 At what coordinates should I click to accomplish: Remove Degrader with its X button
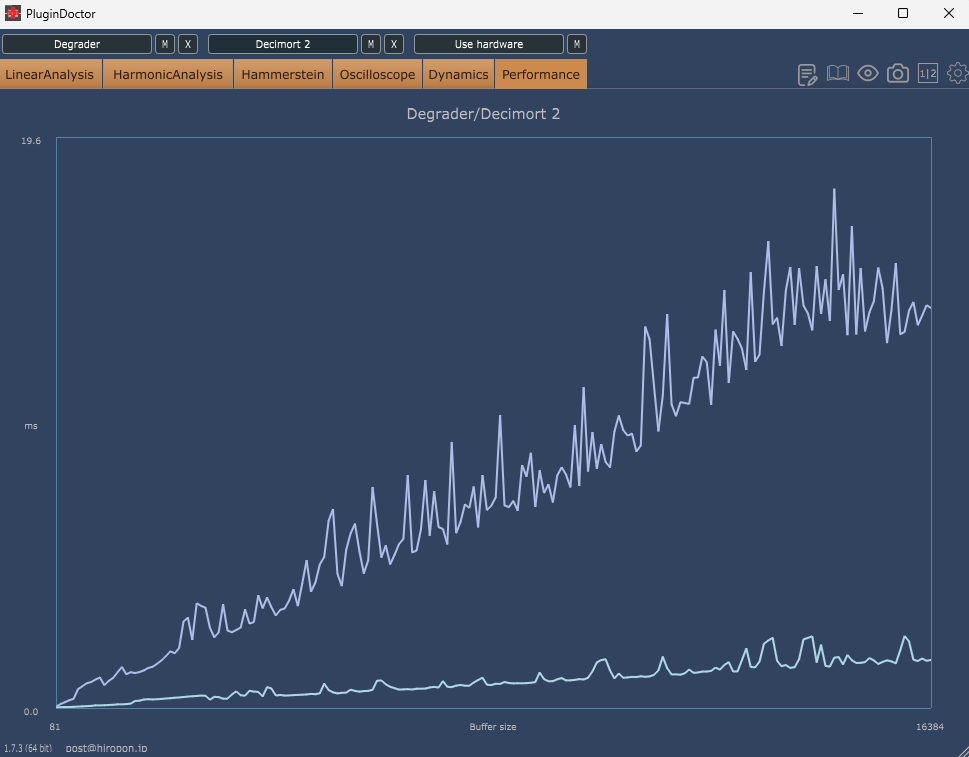coord(188,44)
